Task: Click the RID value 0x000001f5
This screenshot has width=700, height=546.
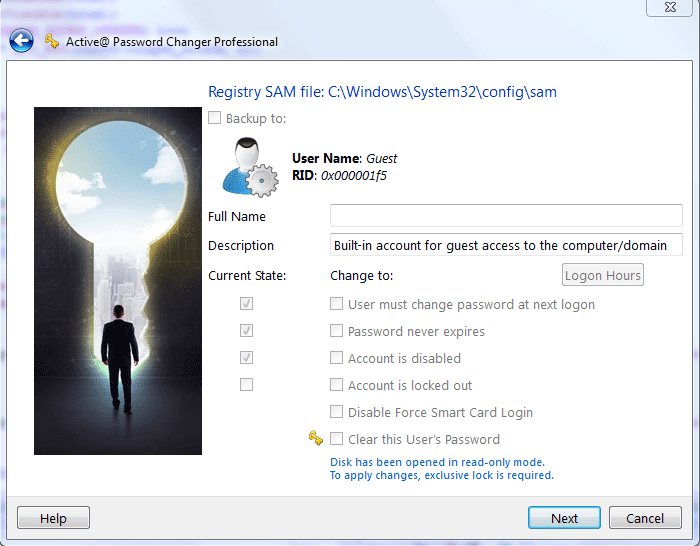Action: [x=354, y=175]
